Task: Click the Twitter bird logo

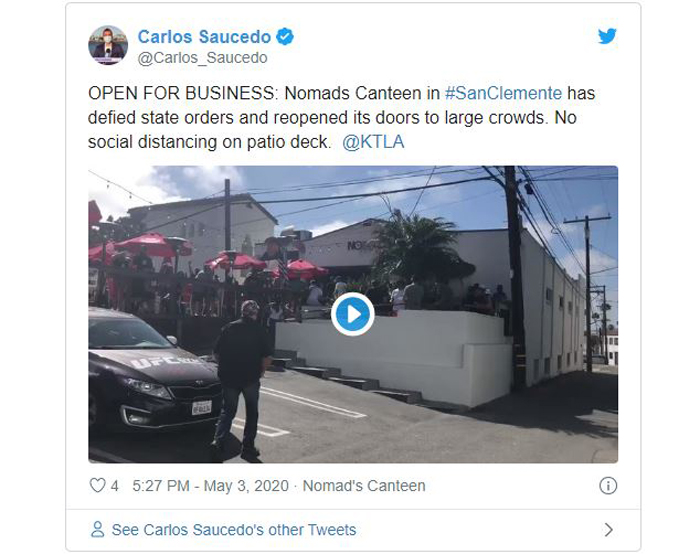Action: pos(607,36)
